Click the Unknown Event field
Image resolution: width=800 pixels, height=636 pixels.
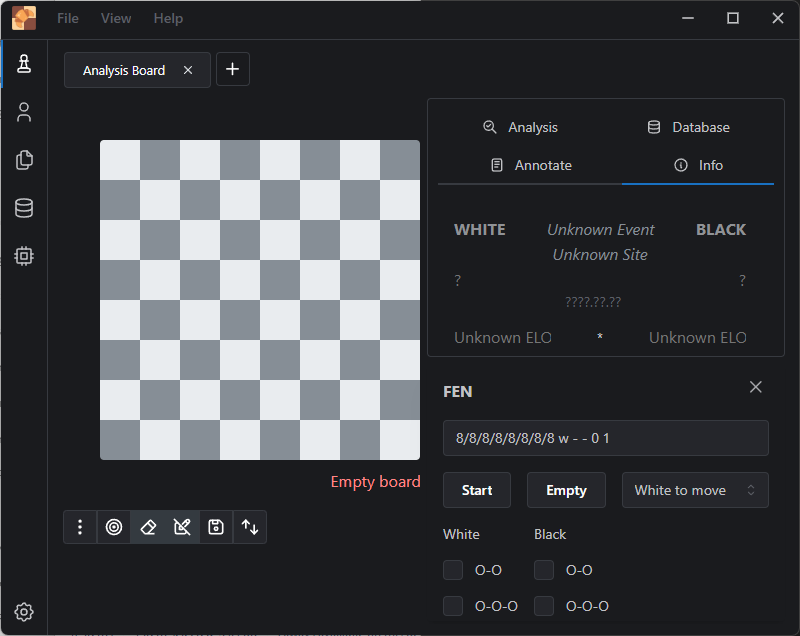[x=601, y=230]
